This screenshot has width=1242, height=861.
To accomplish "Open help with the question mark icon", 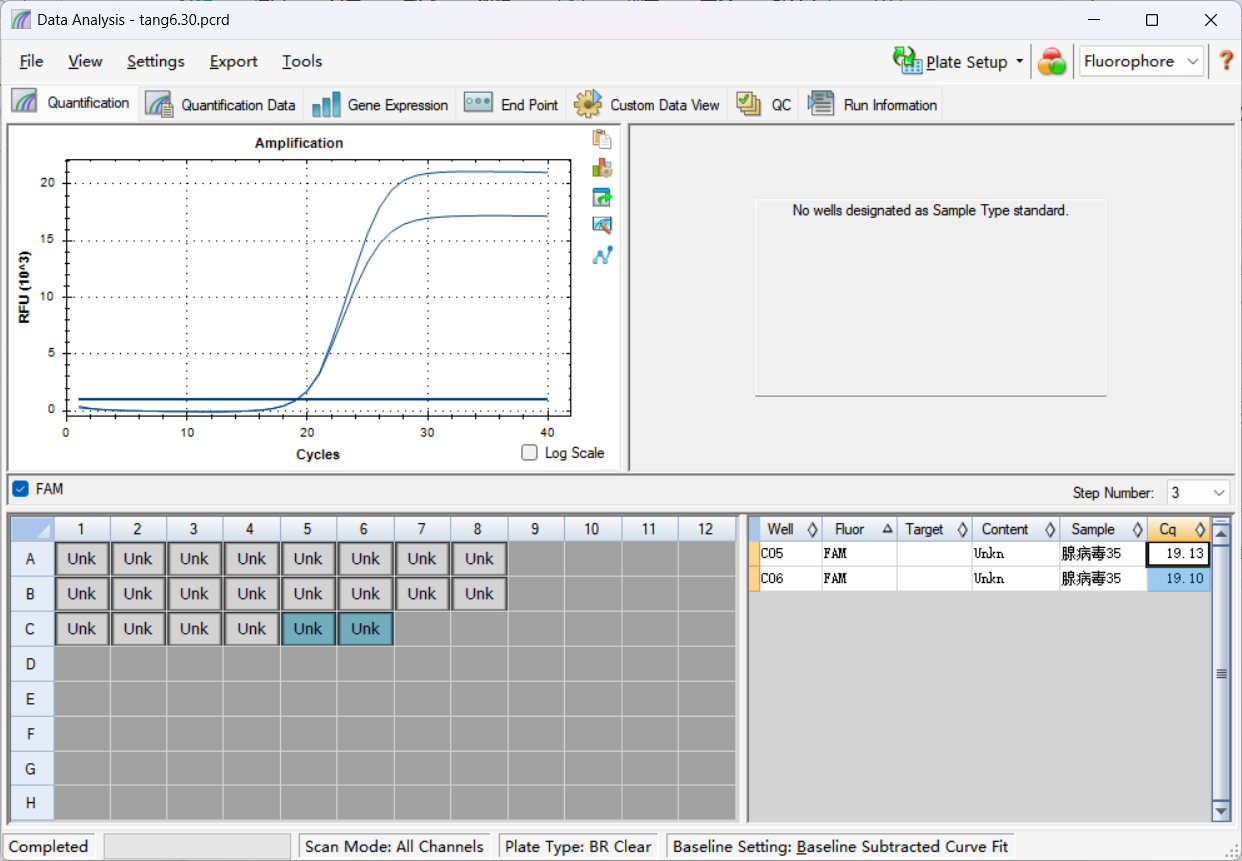I will pyautogui.click(x=1226, y=61).
